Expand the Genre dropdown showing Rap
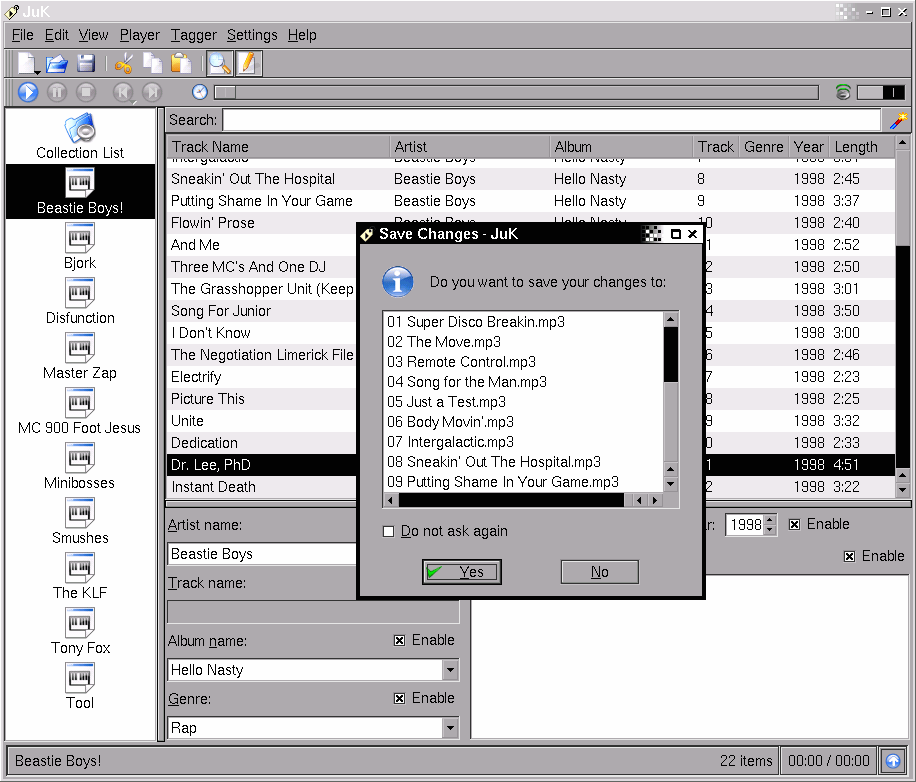Image resolution: width=916 pixels, height=782 pixels. [x=450, y=728]
